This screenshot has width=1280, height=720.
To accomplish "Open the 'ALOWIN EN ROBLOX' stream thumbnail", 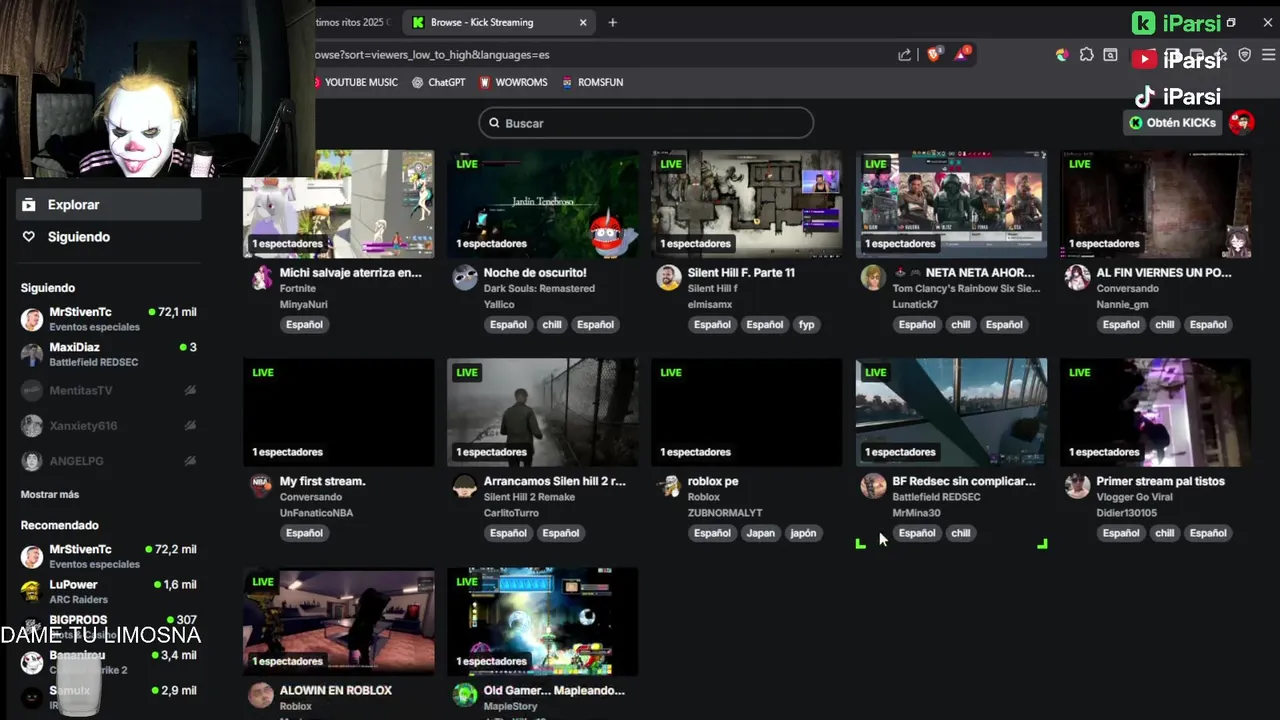I will point(339,621).
